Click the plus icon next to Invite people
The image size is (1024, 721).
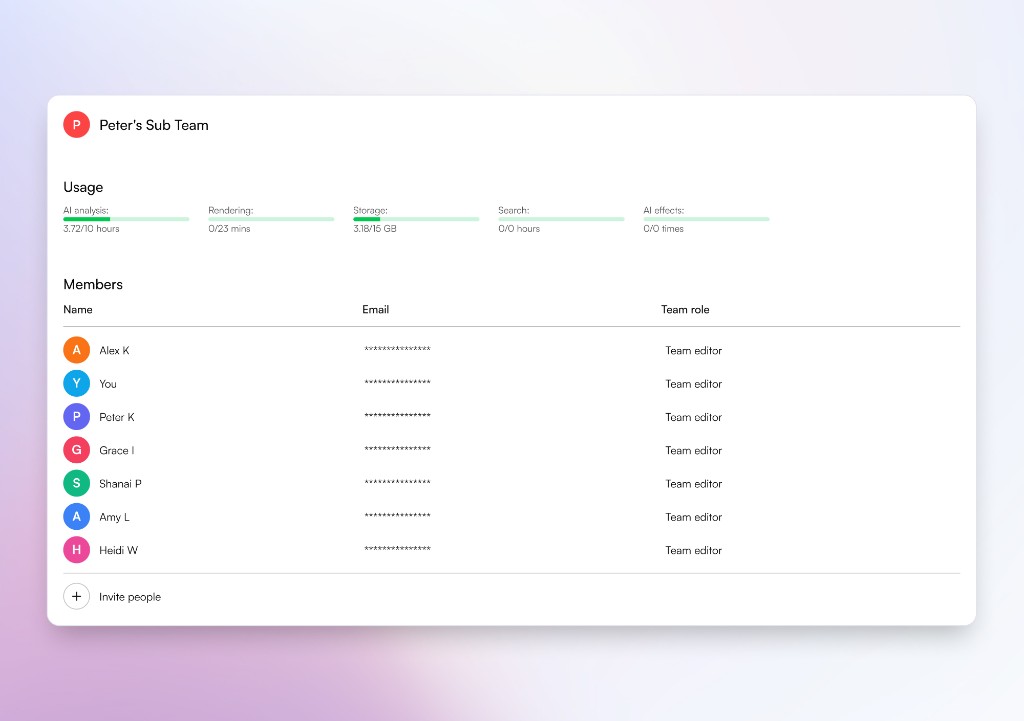(x=76, y=595)
